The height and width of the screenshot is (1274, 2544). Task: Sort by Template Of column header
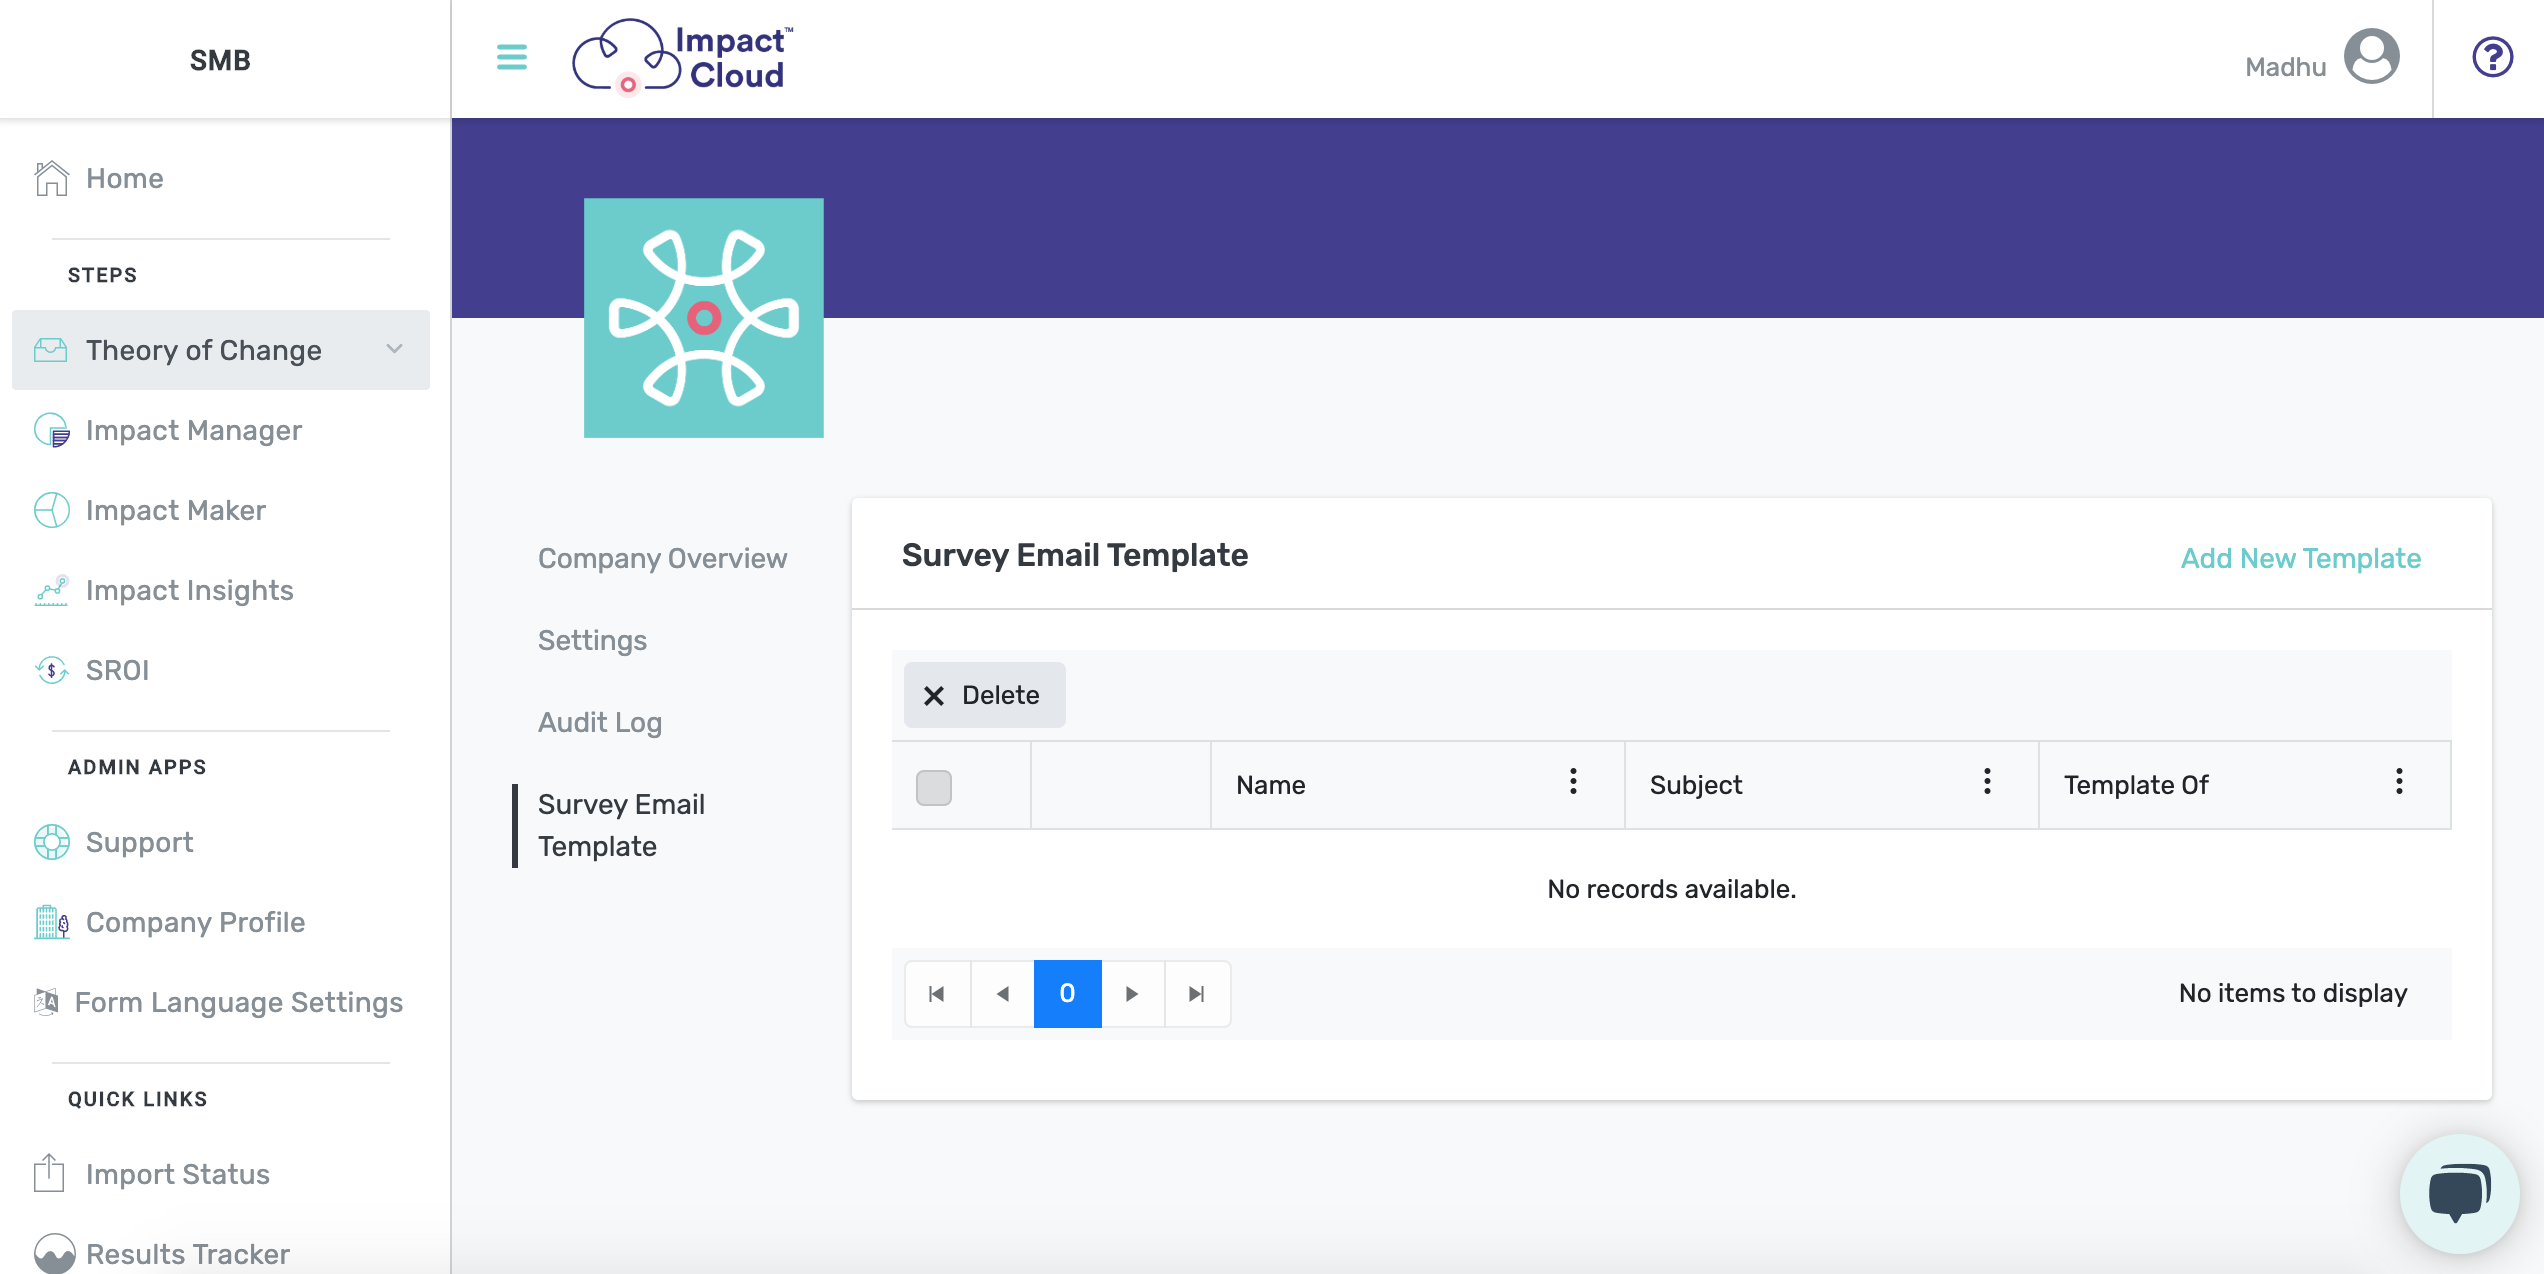[x=2136, y=785]
